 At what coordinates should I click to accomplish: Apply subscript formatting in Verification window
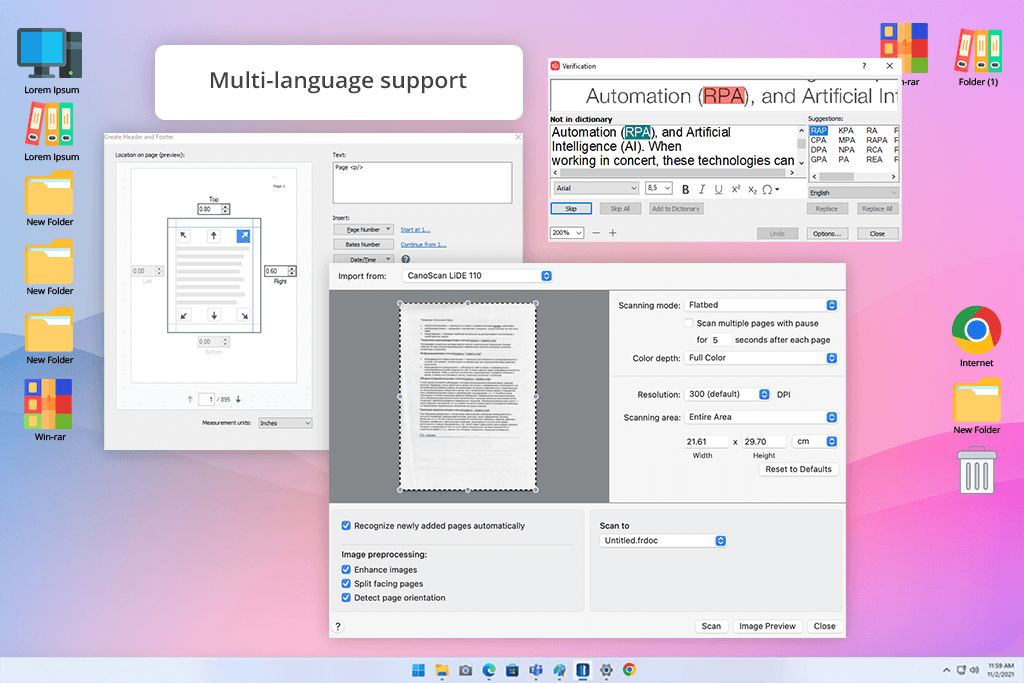[752, 189]
